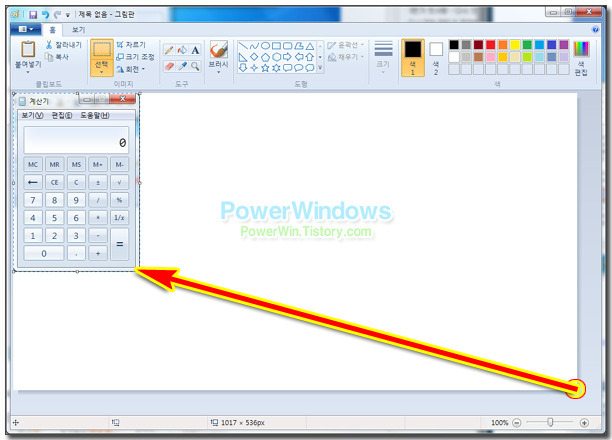Select the Magnifier tool
This screenshot has width=612, height=440.
click(195, 66)
